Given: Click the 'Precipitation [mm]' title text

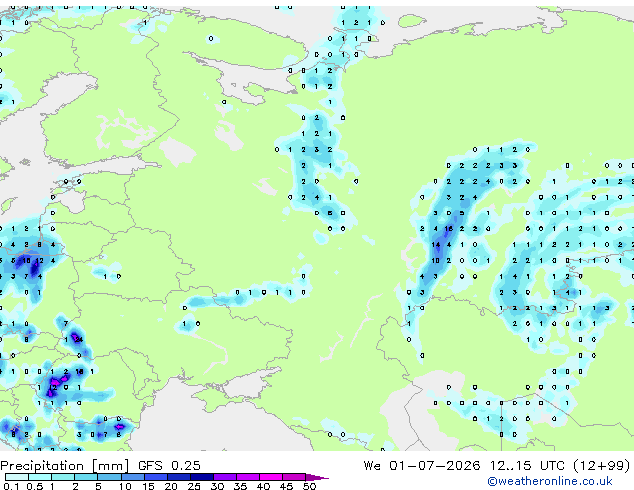Looking at the screenshot, I should pyautogui.click(x=65, y=466).
